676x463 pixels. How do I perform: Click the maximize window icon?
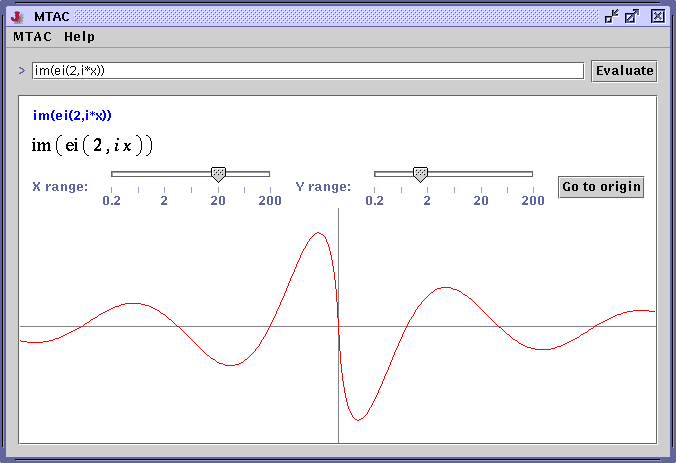pos(632,16)
